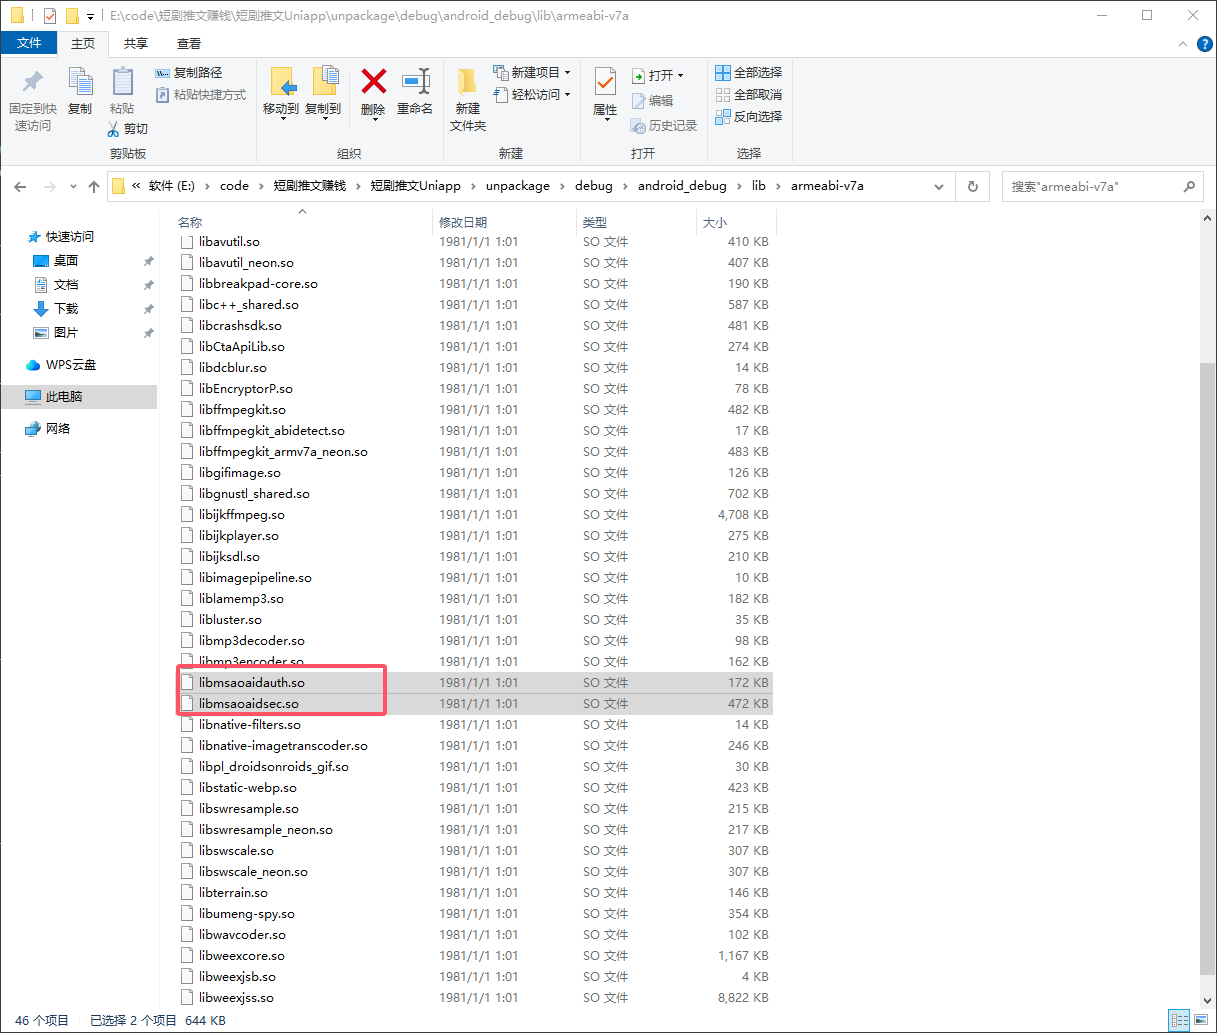Click 复制路径 copy path button
The image size is (1217, 1033).
coord(189,73)
